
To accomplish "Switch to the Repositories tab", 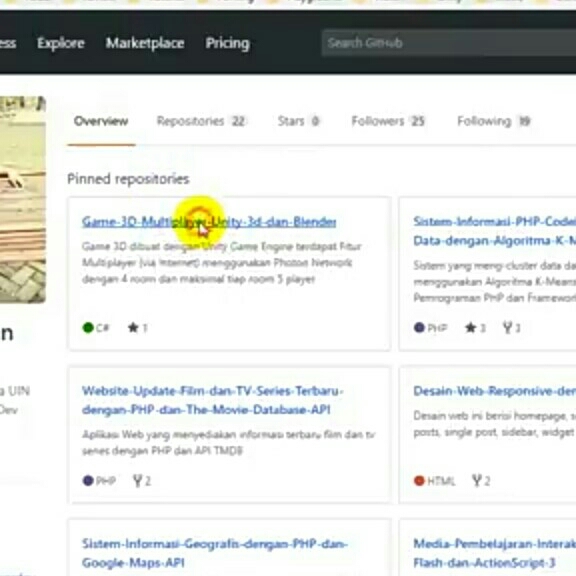I will click(201, 121).
